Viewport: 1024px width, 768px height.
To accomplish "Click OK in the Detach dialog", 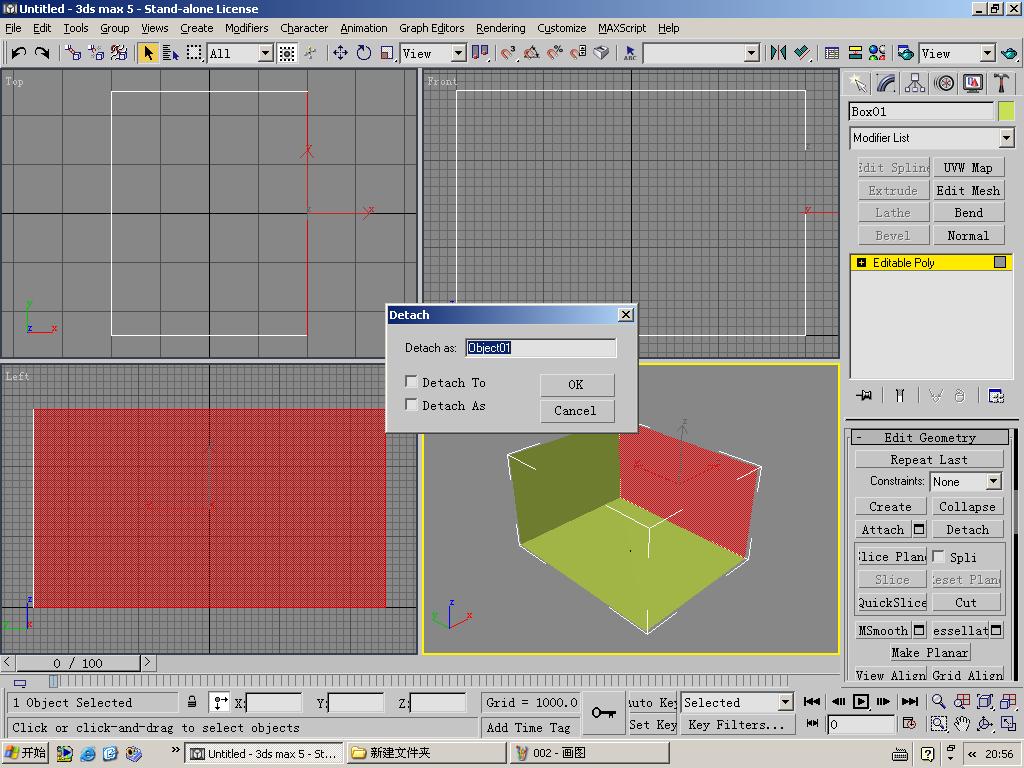I will point(576,385).
